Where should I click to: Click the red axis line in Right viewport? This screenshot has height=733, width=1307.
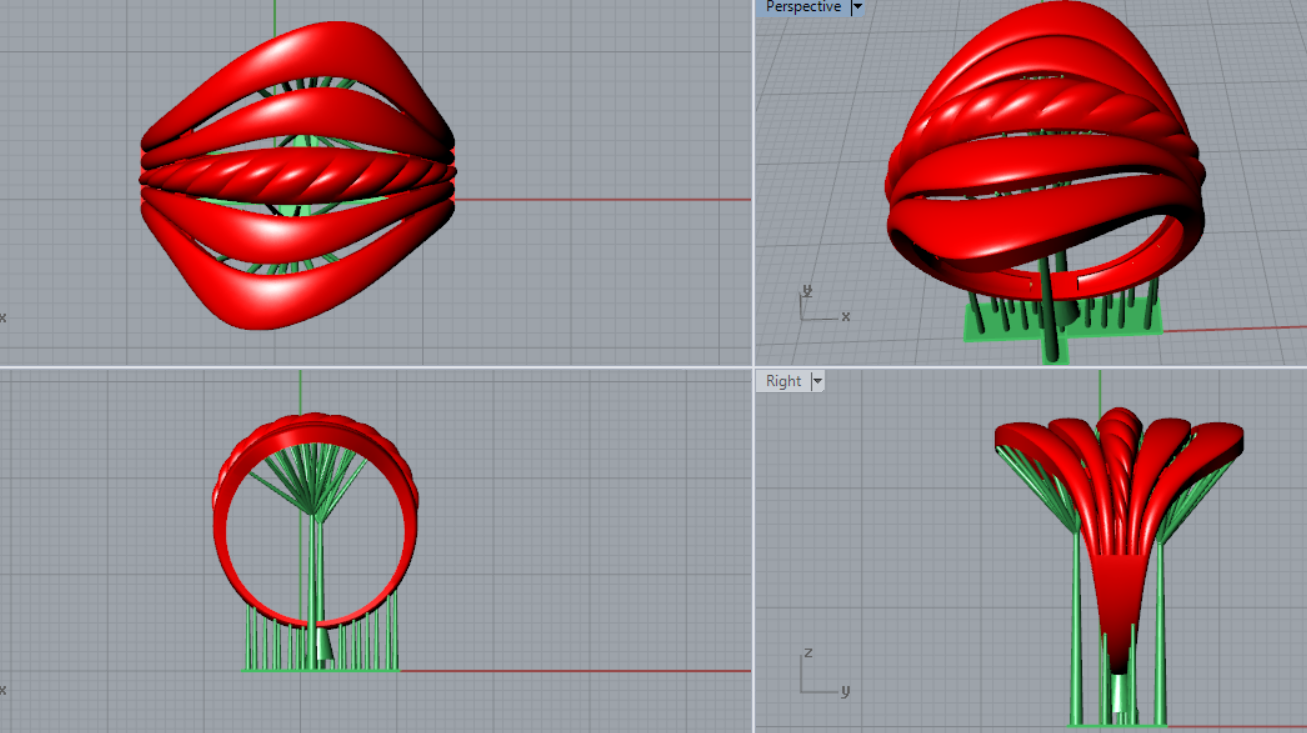click(1240, 726)
